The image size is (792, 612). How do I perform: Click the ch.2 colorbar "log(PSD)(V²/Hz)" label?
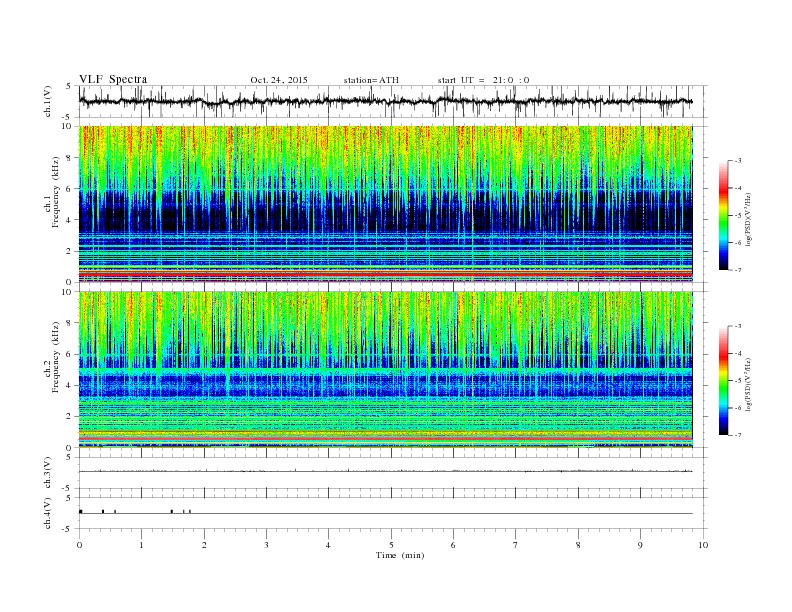(x=749, y=383)
